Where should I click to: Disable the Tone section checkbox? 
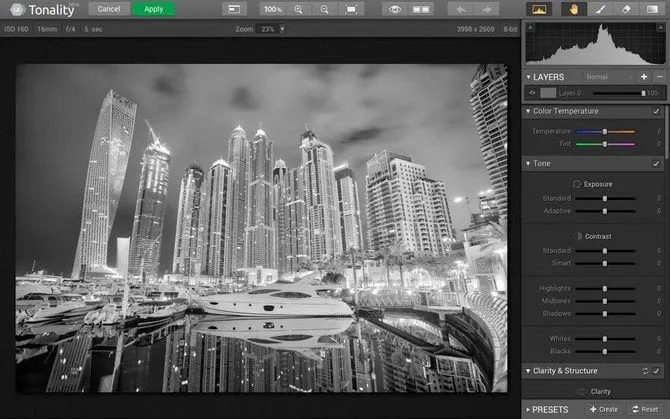pyautogui.click(x=656, y=163)
